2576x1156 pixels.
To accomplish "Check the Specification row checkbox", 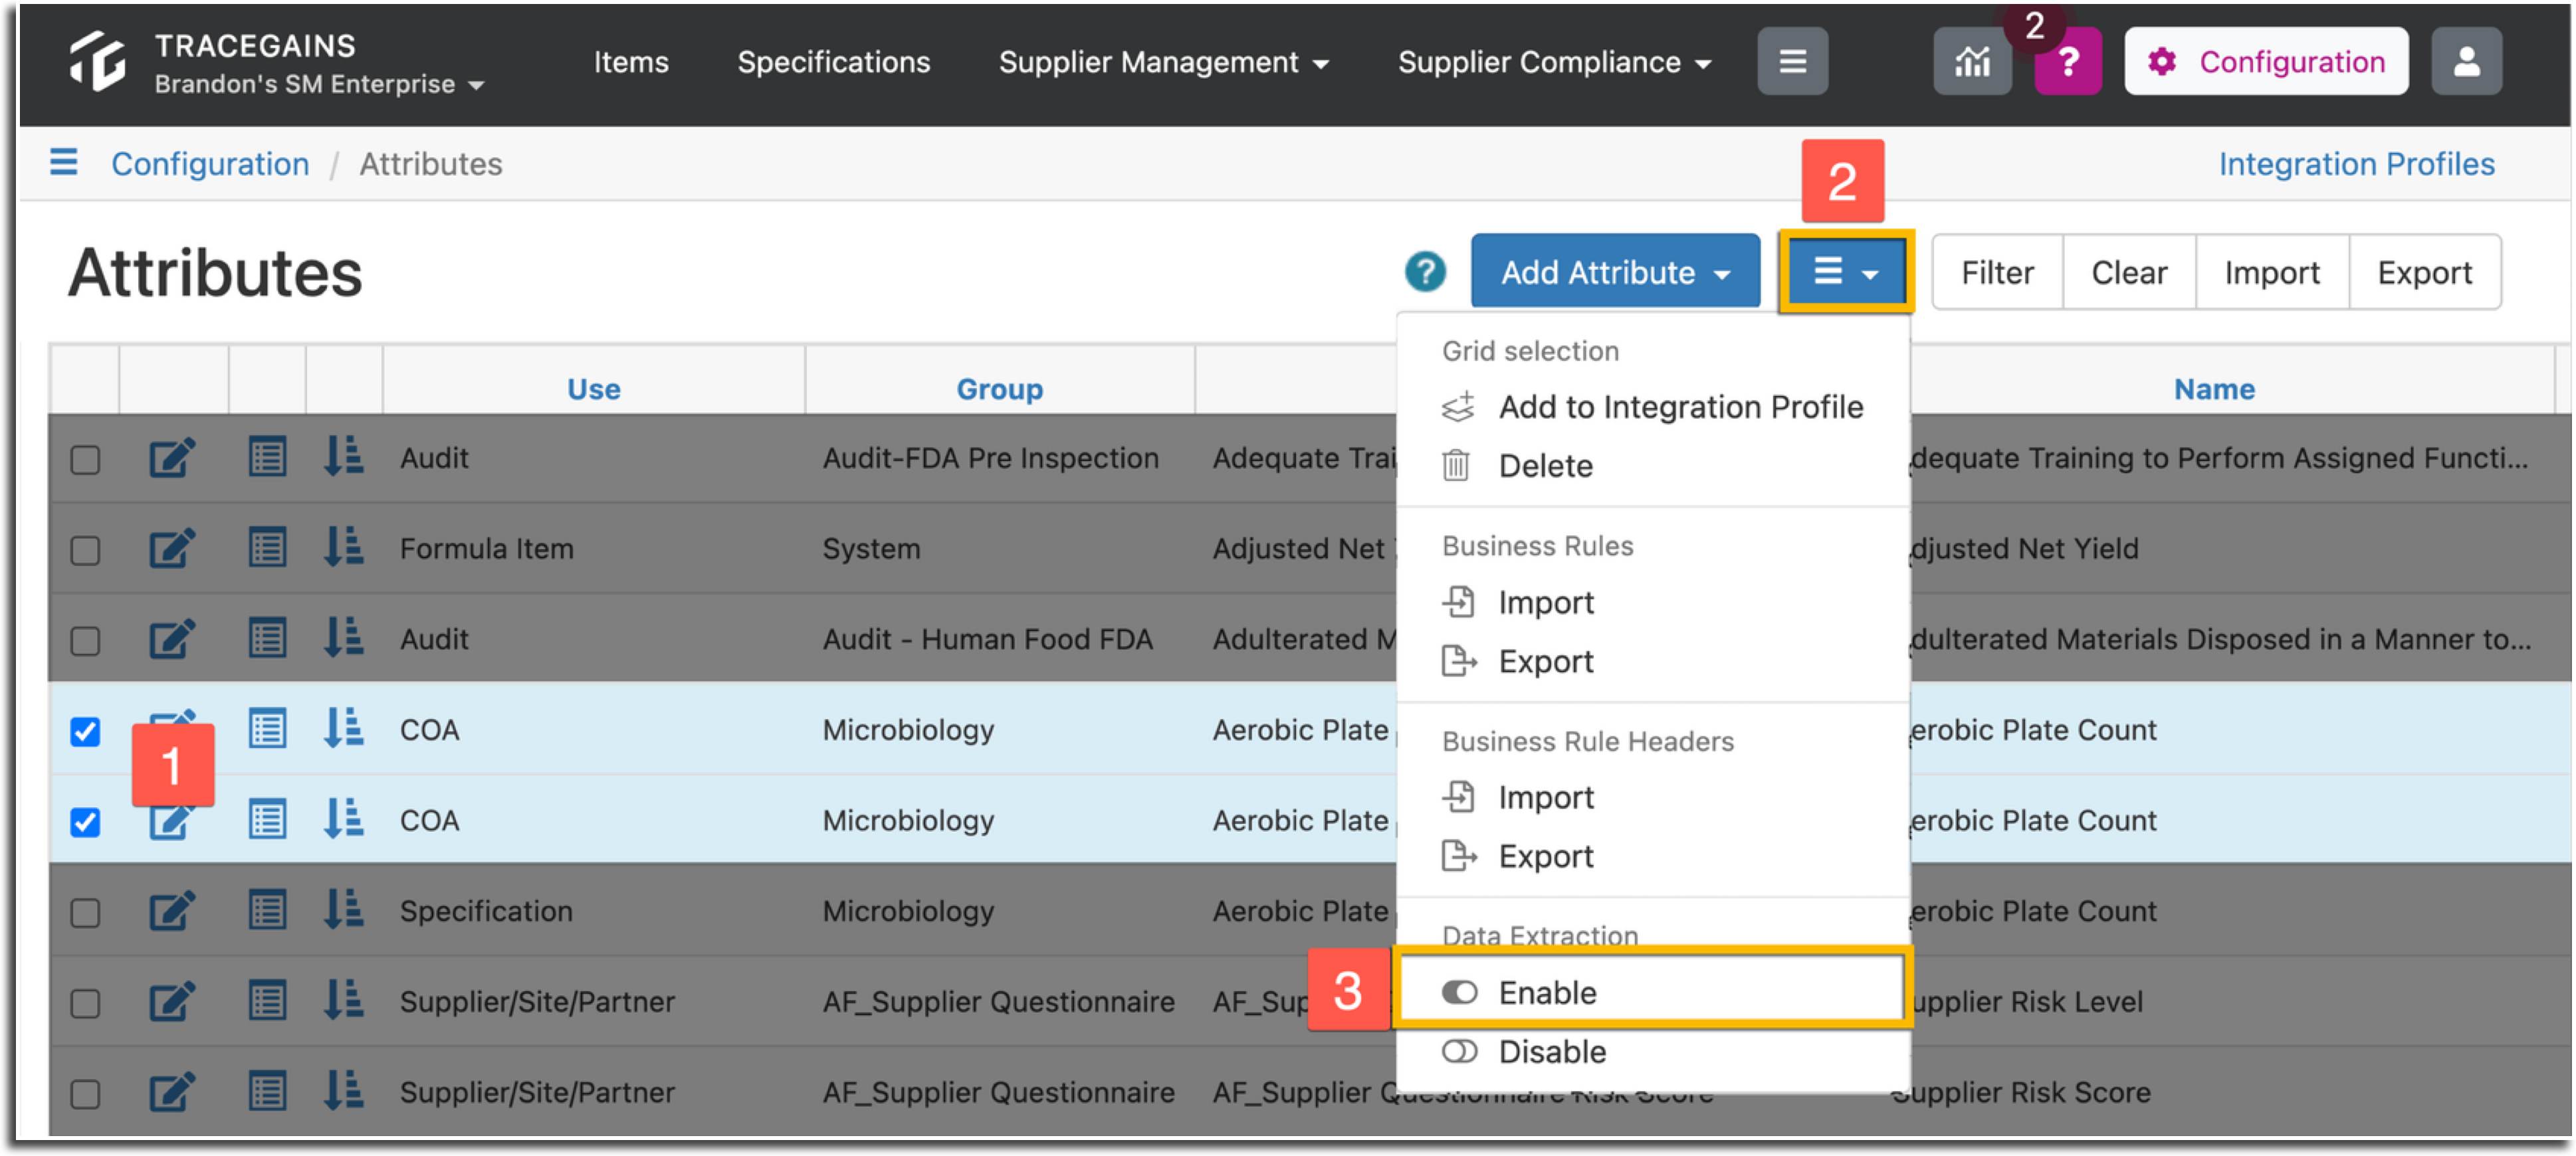I will tap(85, 912).
